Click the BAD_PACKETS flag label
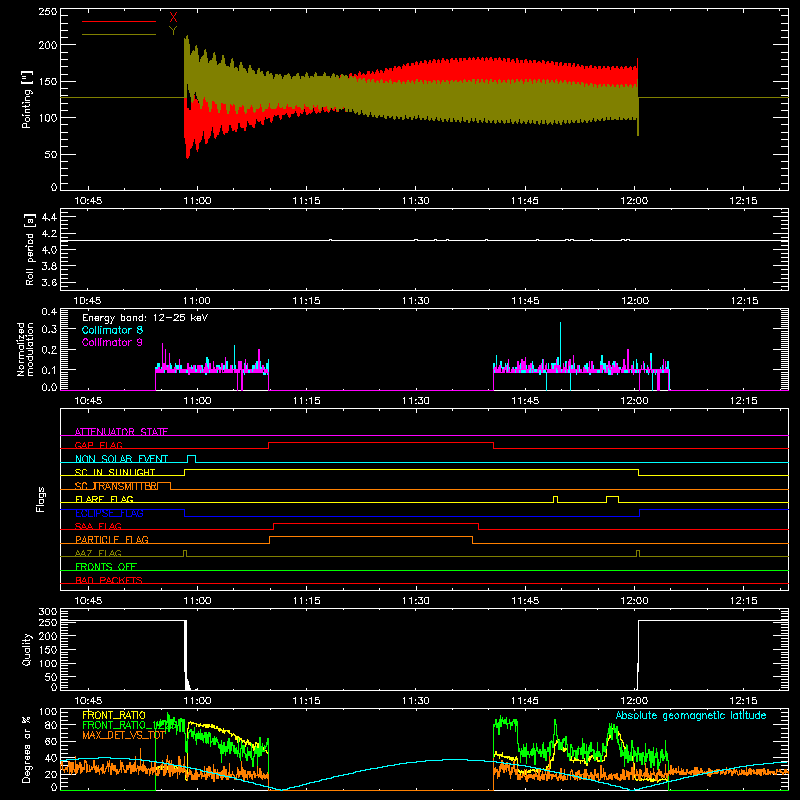The width and height of the screenshot is (800, 800). pos(109,580)
